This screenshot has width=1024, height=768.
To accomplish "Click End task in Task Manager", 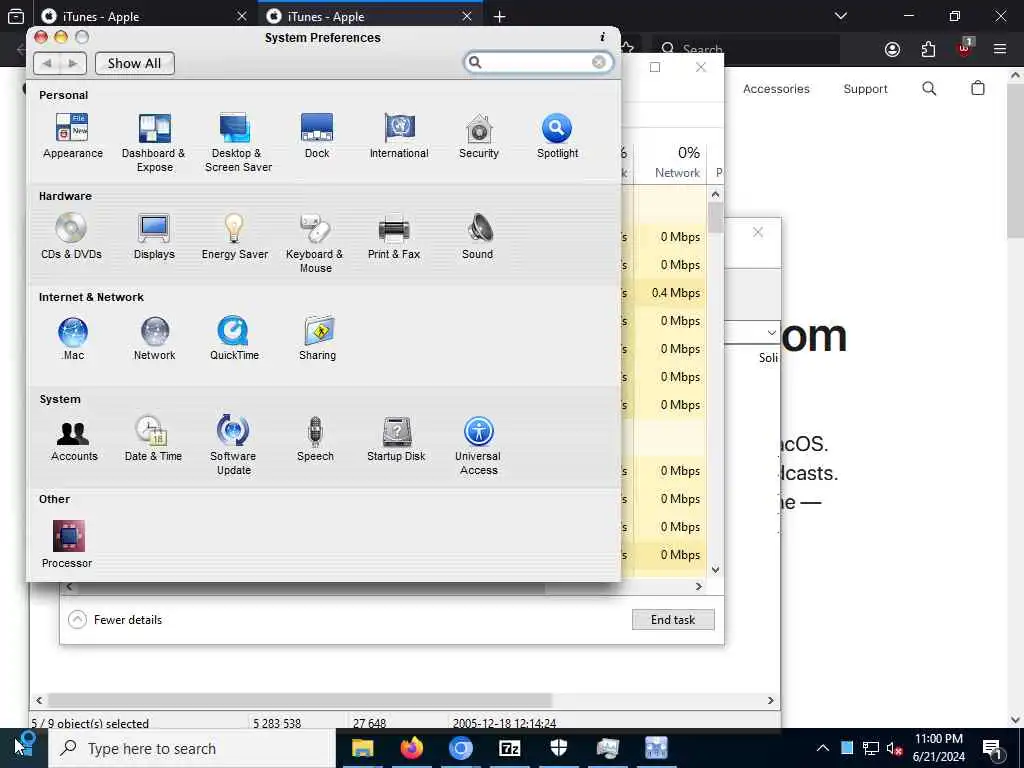I will tap(673, 620).
